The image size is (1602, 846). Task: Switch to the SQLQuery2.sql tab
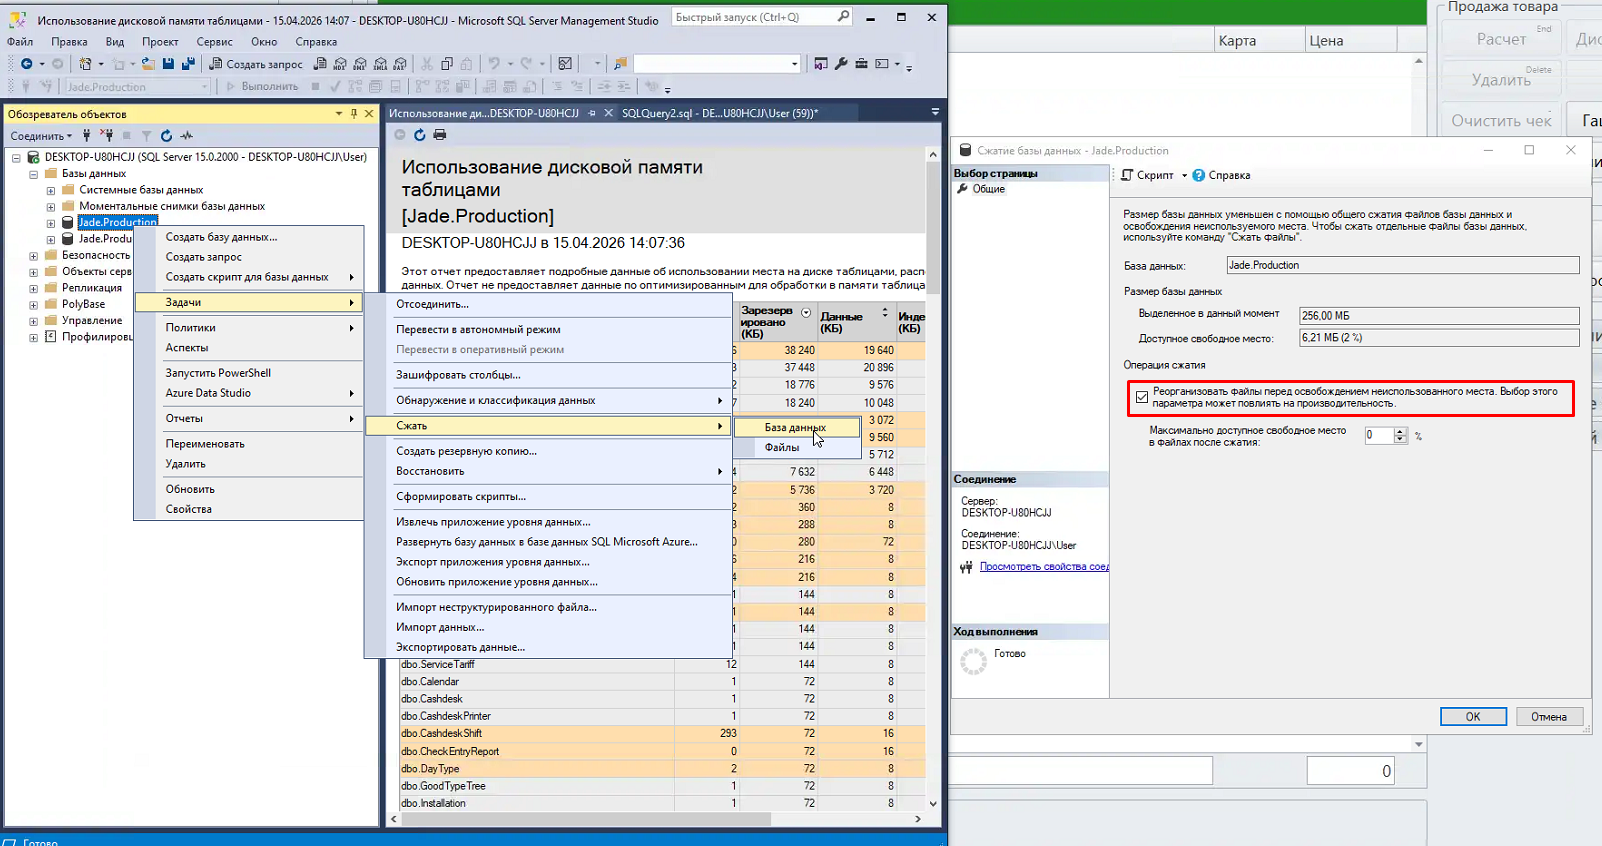718,113
